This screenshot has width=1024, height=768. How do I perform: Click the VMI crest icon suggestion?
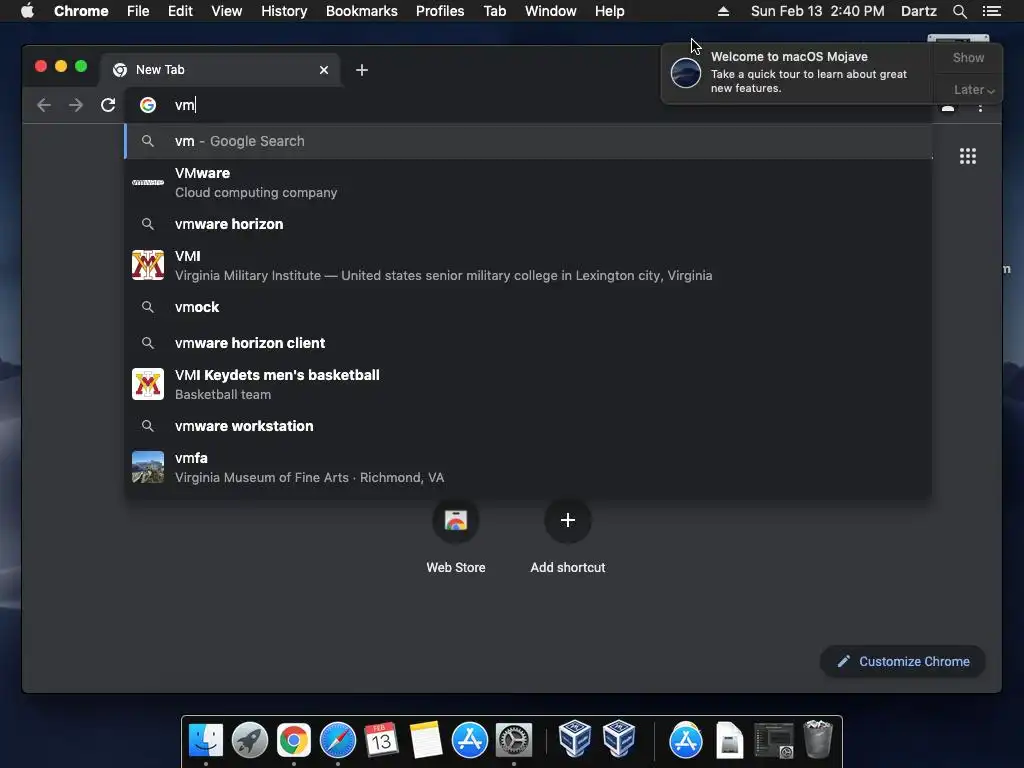tap(148, 265)
